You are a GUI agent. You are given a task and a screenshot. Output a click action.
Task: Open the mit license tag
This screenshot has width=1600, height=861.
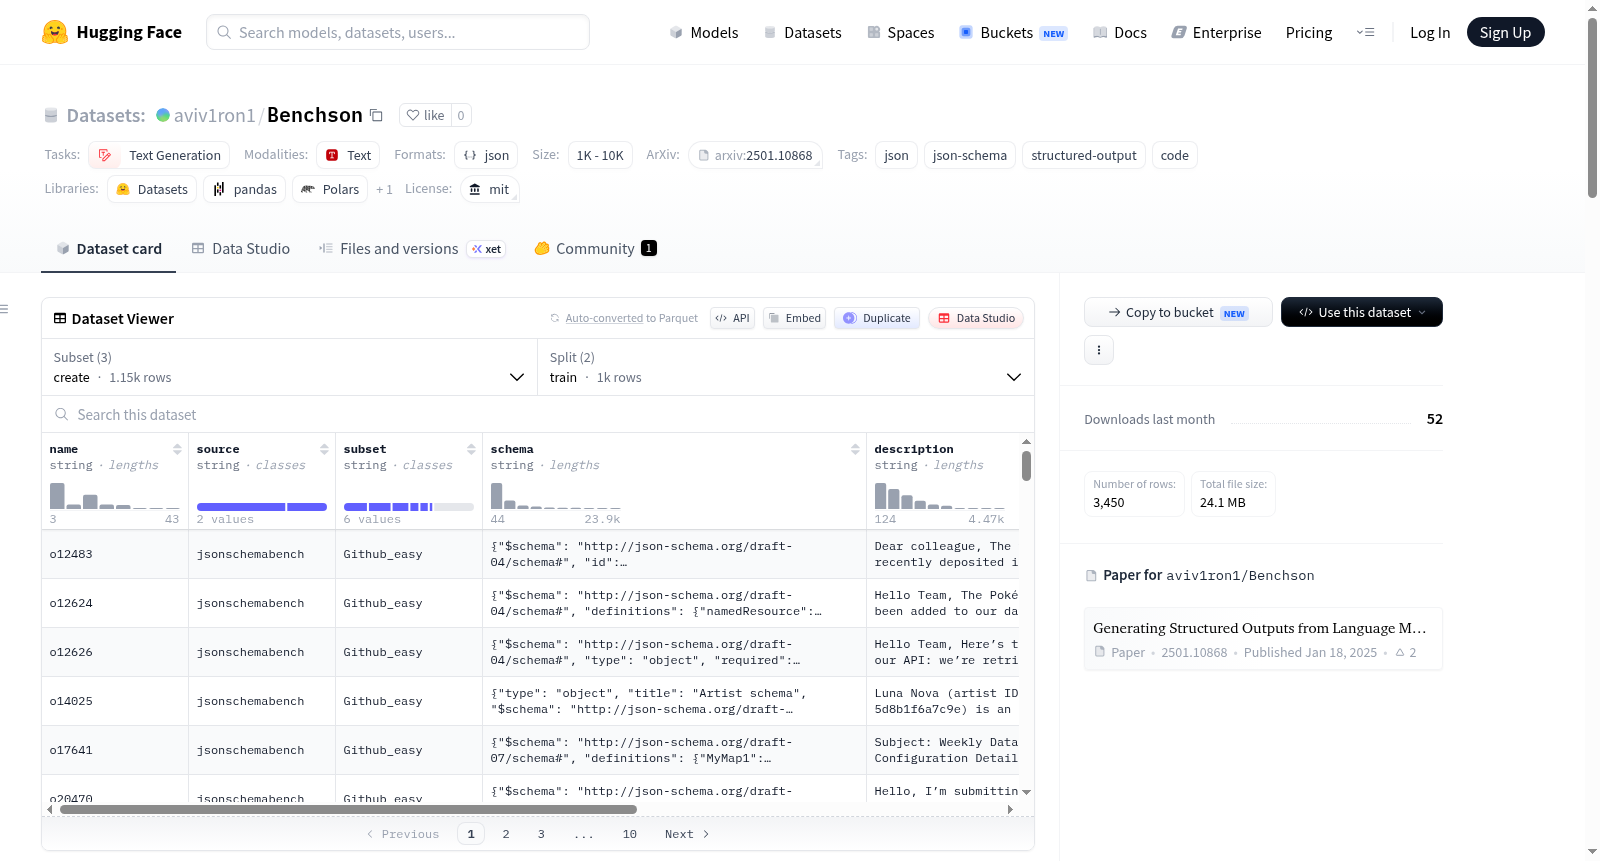coord(490,189)
